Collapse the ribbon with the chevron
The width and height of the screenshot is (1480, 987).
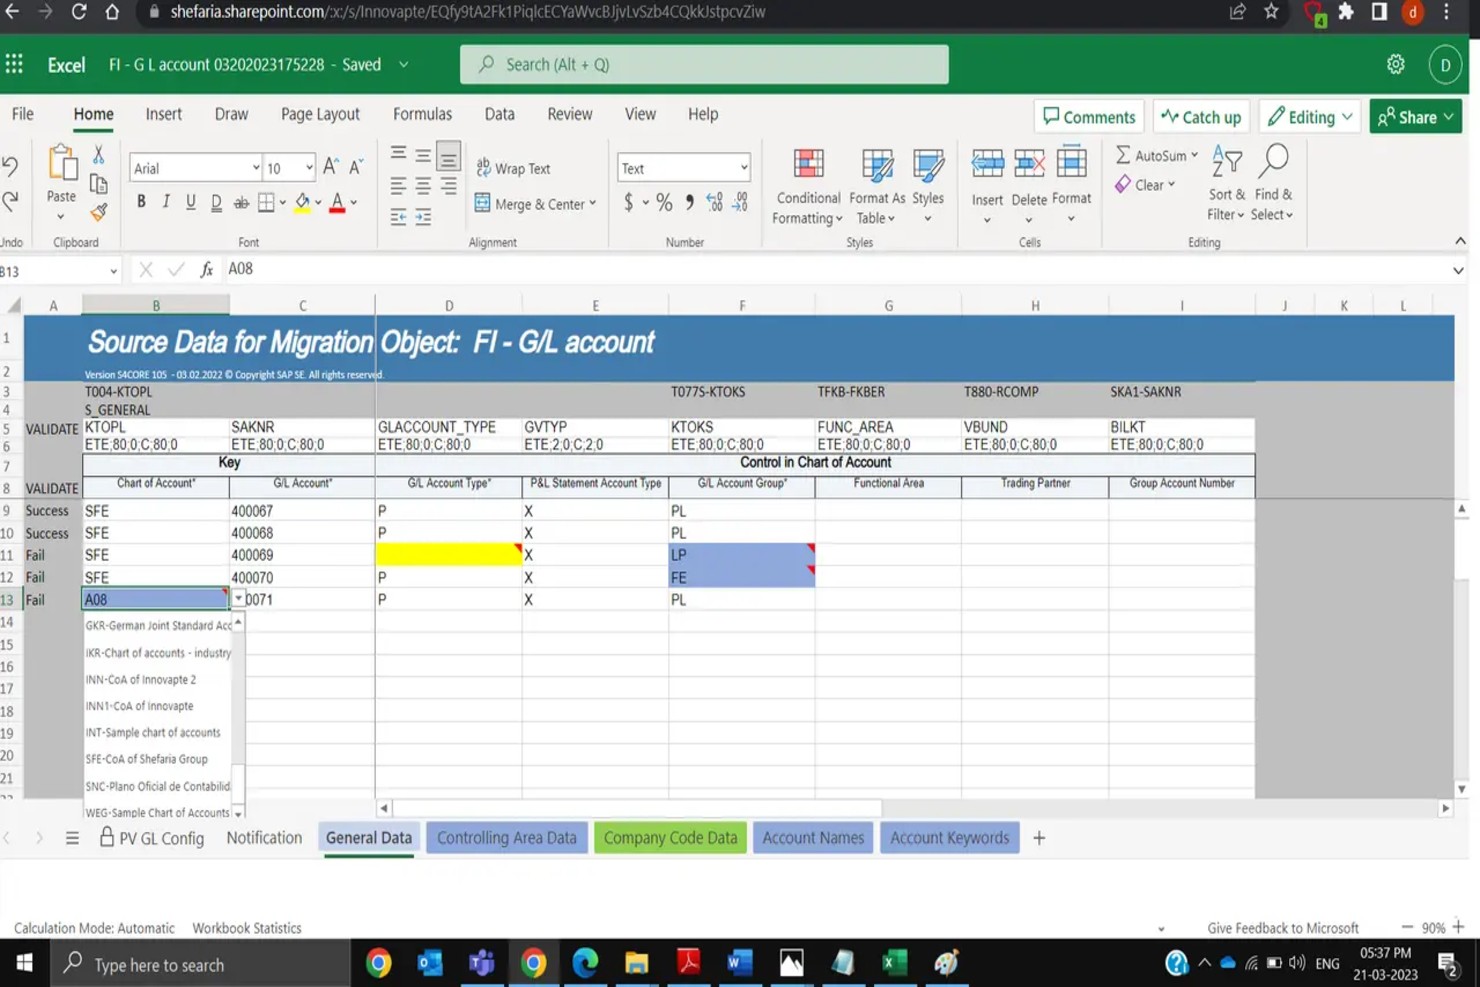(1460, 241)
